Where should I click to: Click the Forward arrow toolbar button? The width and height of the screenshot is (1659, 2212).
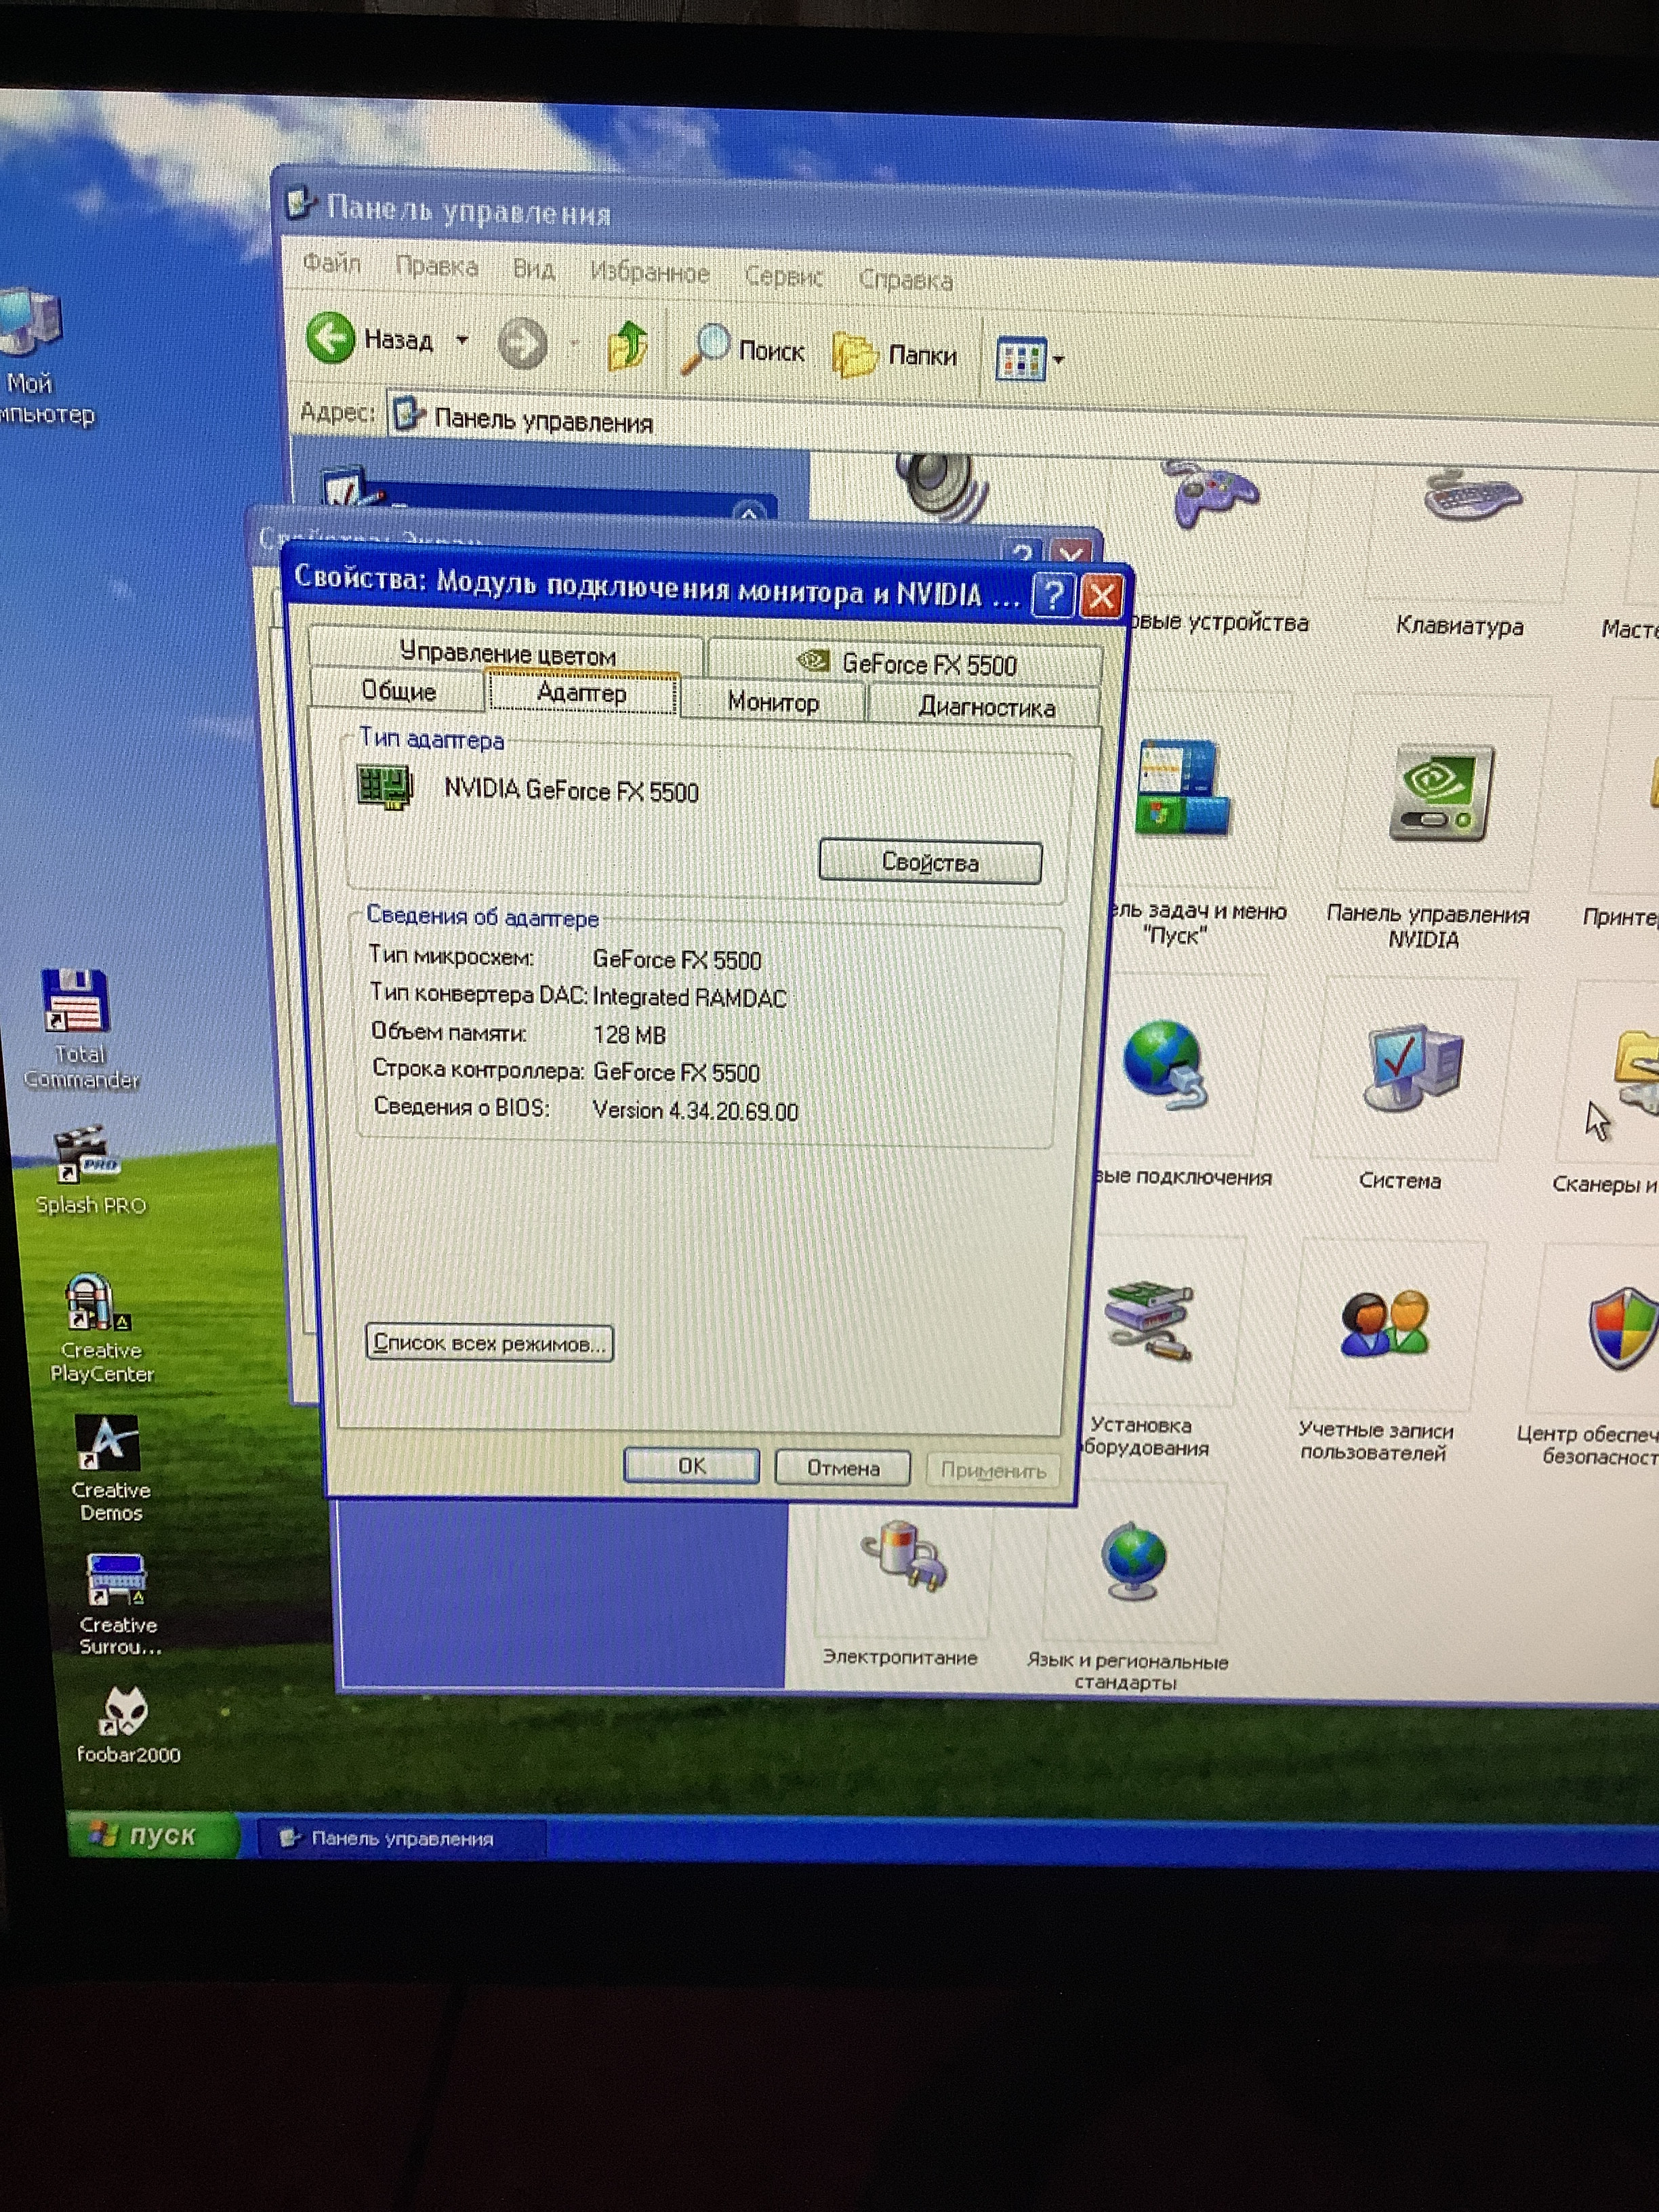tap(523, 343)
